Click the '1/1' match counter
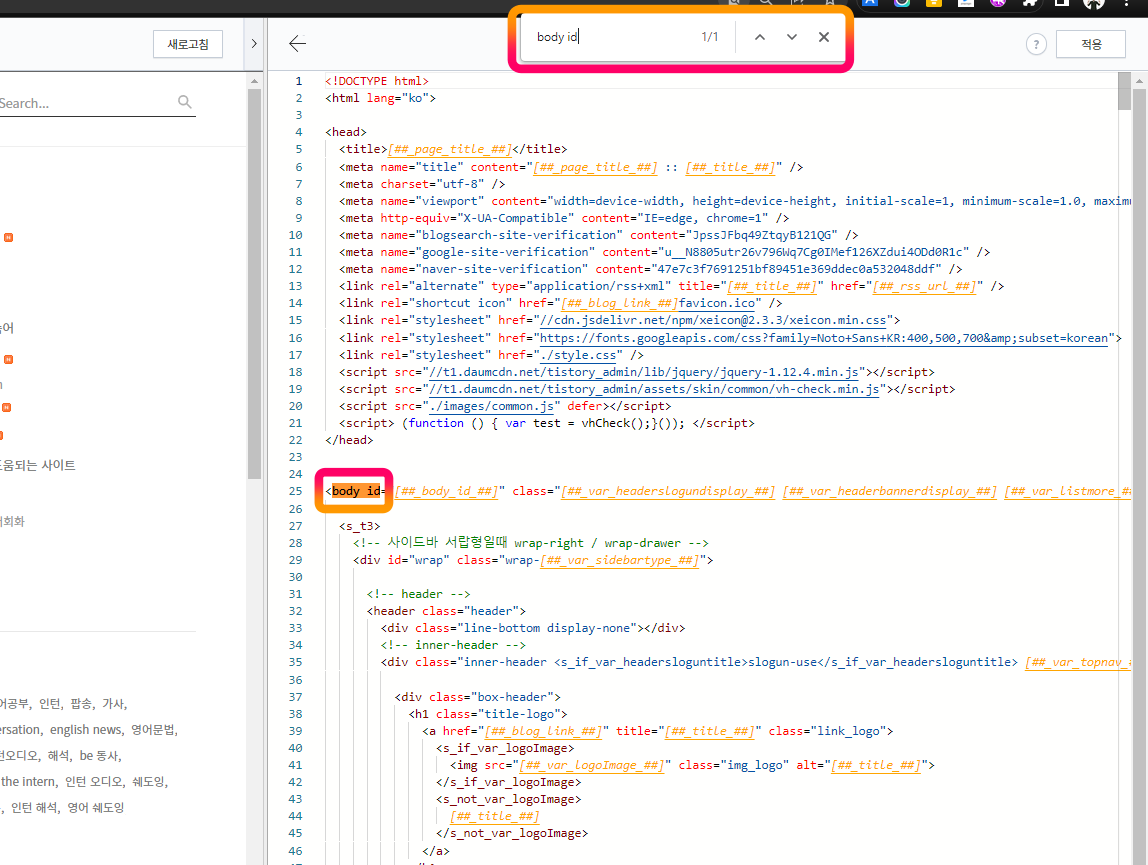The image size is (1148, 865). coord(709,37)
